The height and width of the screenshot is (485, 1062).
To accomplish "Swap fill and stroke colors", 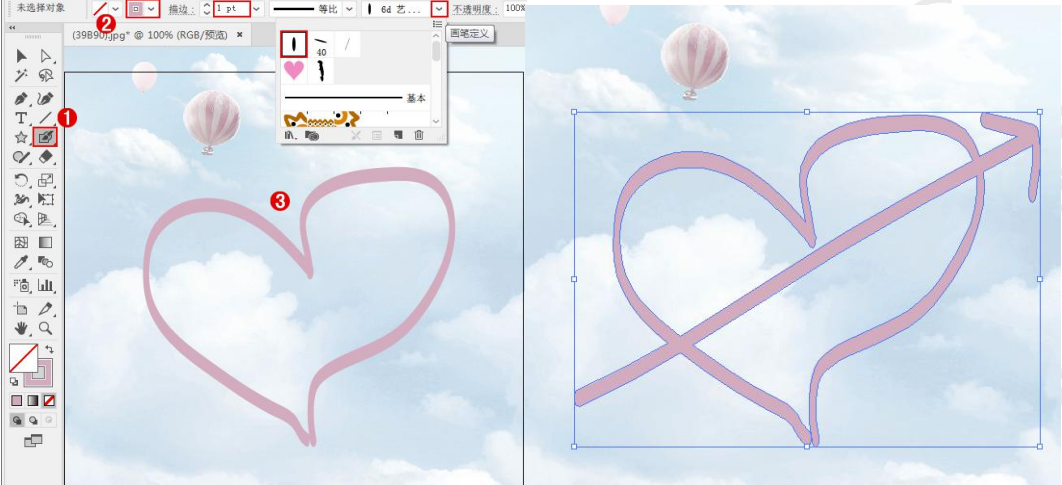I will [x=48, y=348].
